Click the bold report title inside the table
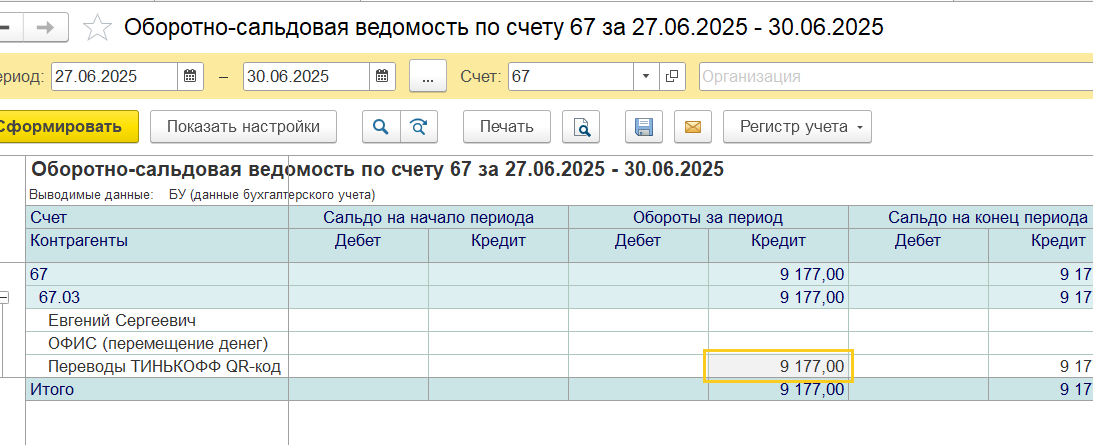The width and height of the screenshot is (1093, 445). 377,169
